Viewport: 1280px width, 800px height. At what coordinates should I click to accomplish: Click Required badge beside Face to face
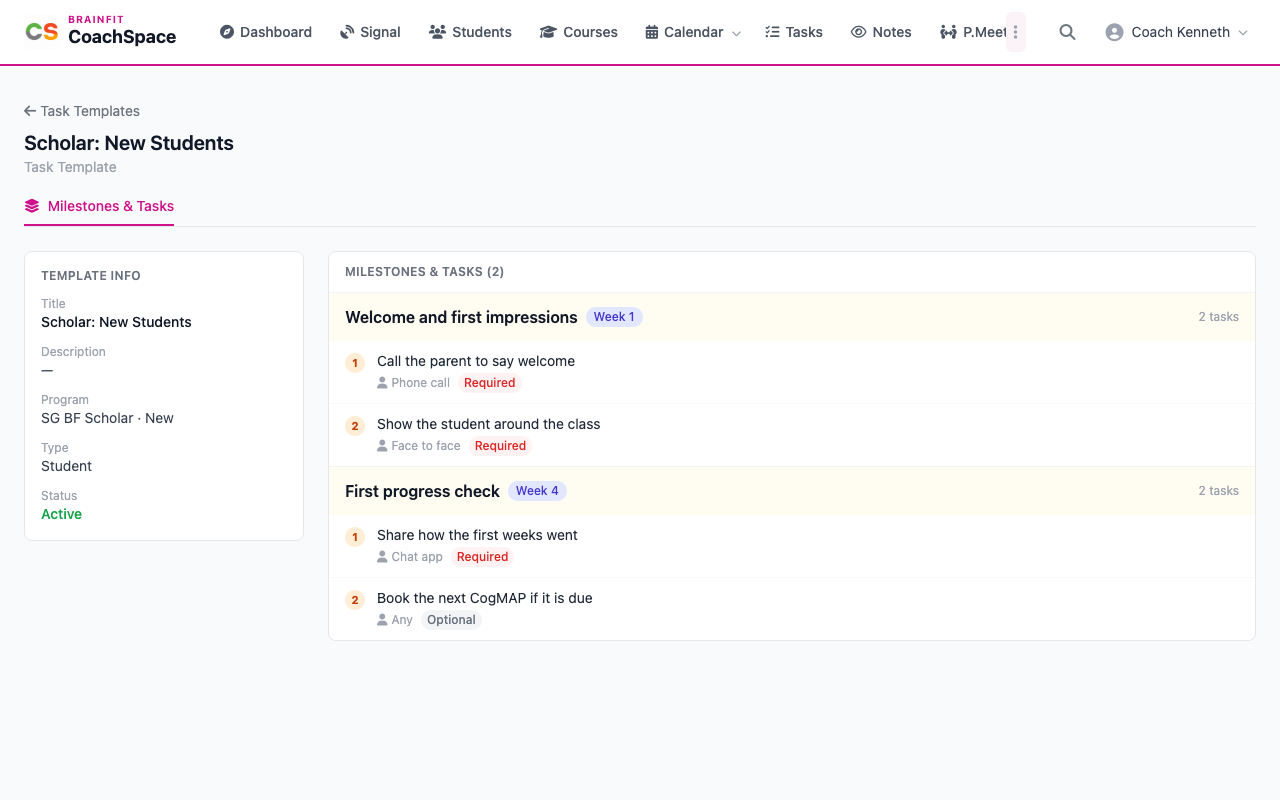click(500, 446)
